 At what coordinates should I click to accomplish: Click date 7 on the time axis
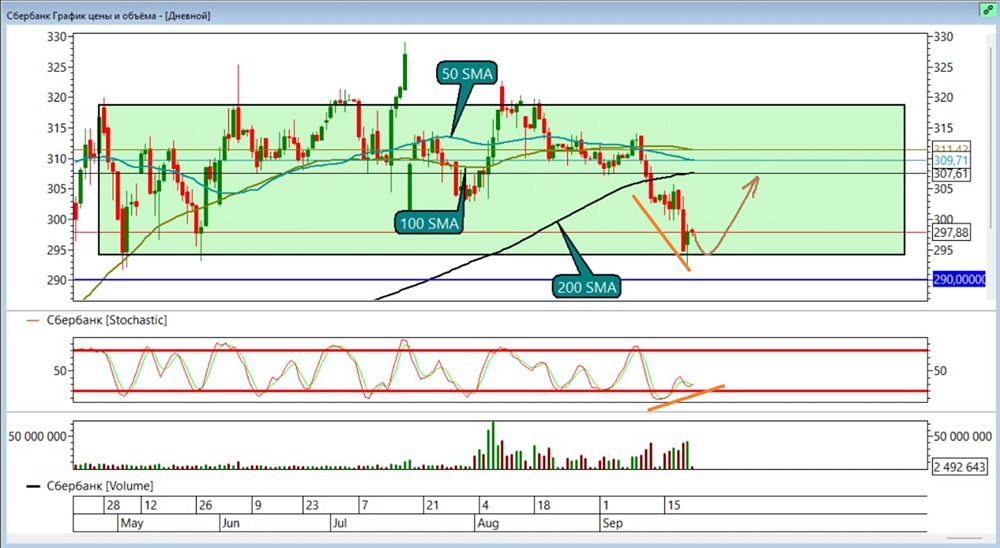click(x=365, y=505)
